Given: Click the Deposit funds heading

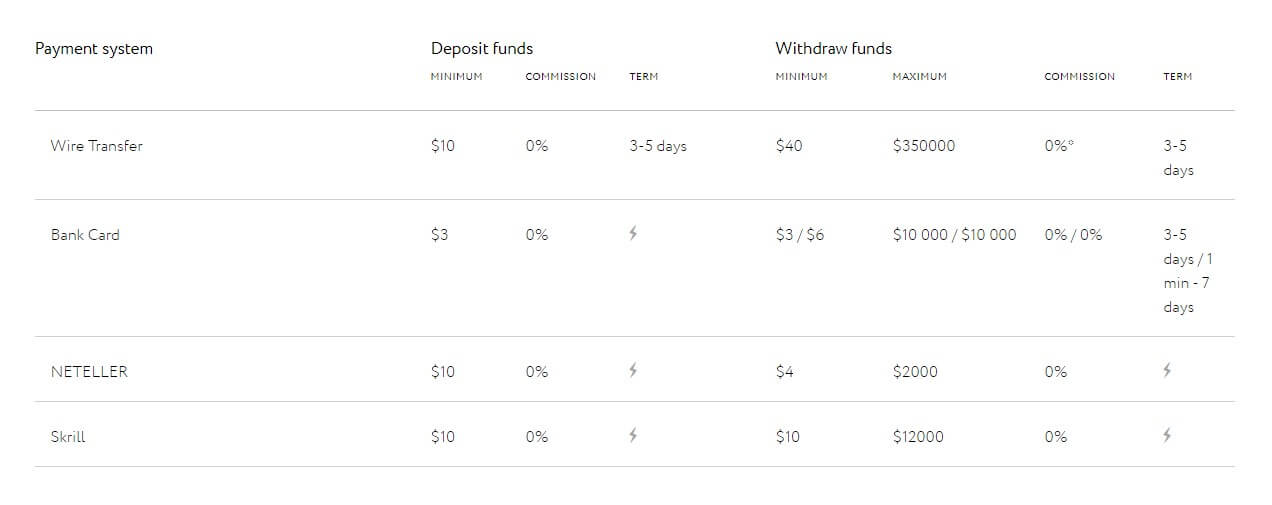Looking at the screenshot, I should 482,48.
